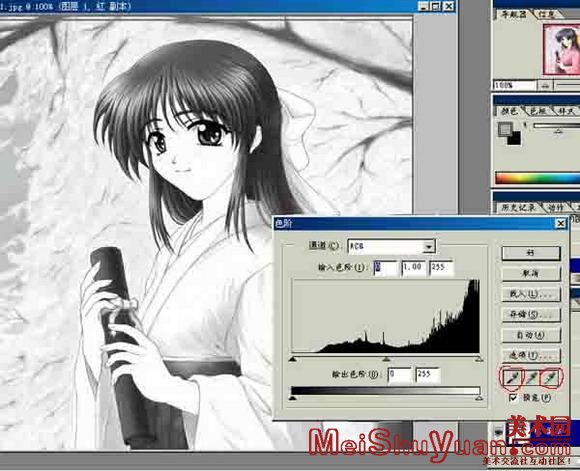Click the Color panel slider handle
This screenshot has width=580, height=471.
(x=559, y=131)
